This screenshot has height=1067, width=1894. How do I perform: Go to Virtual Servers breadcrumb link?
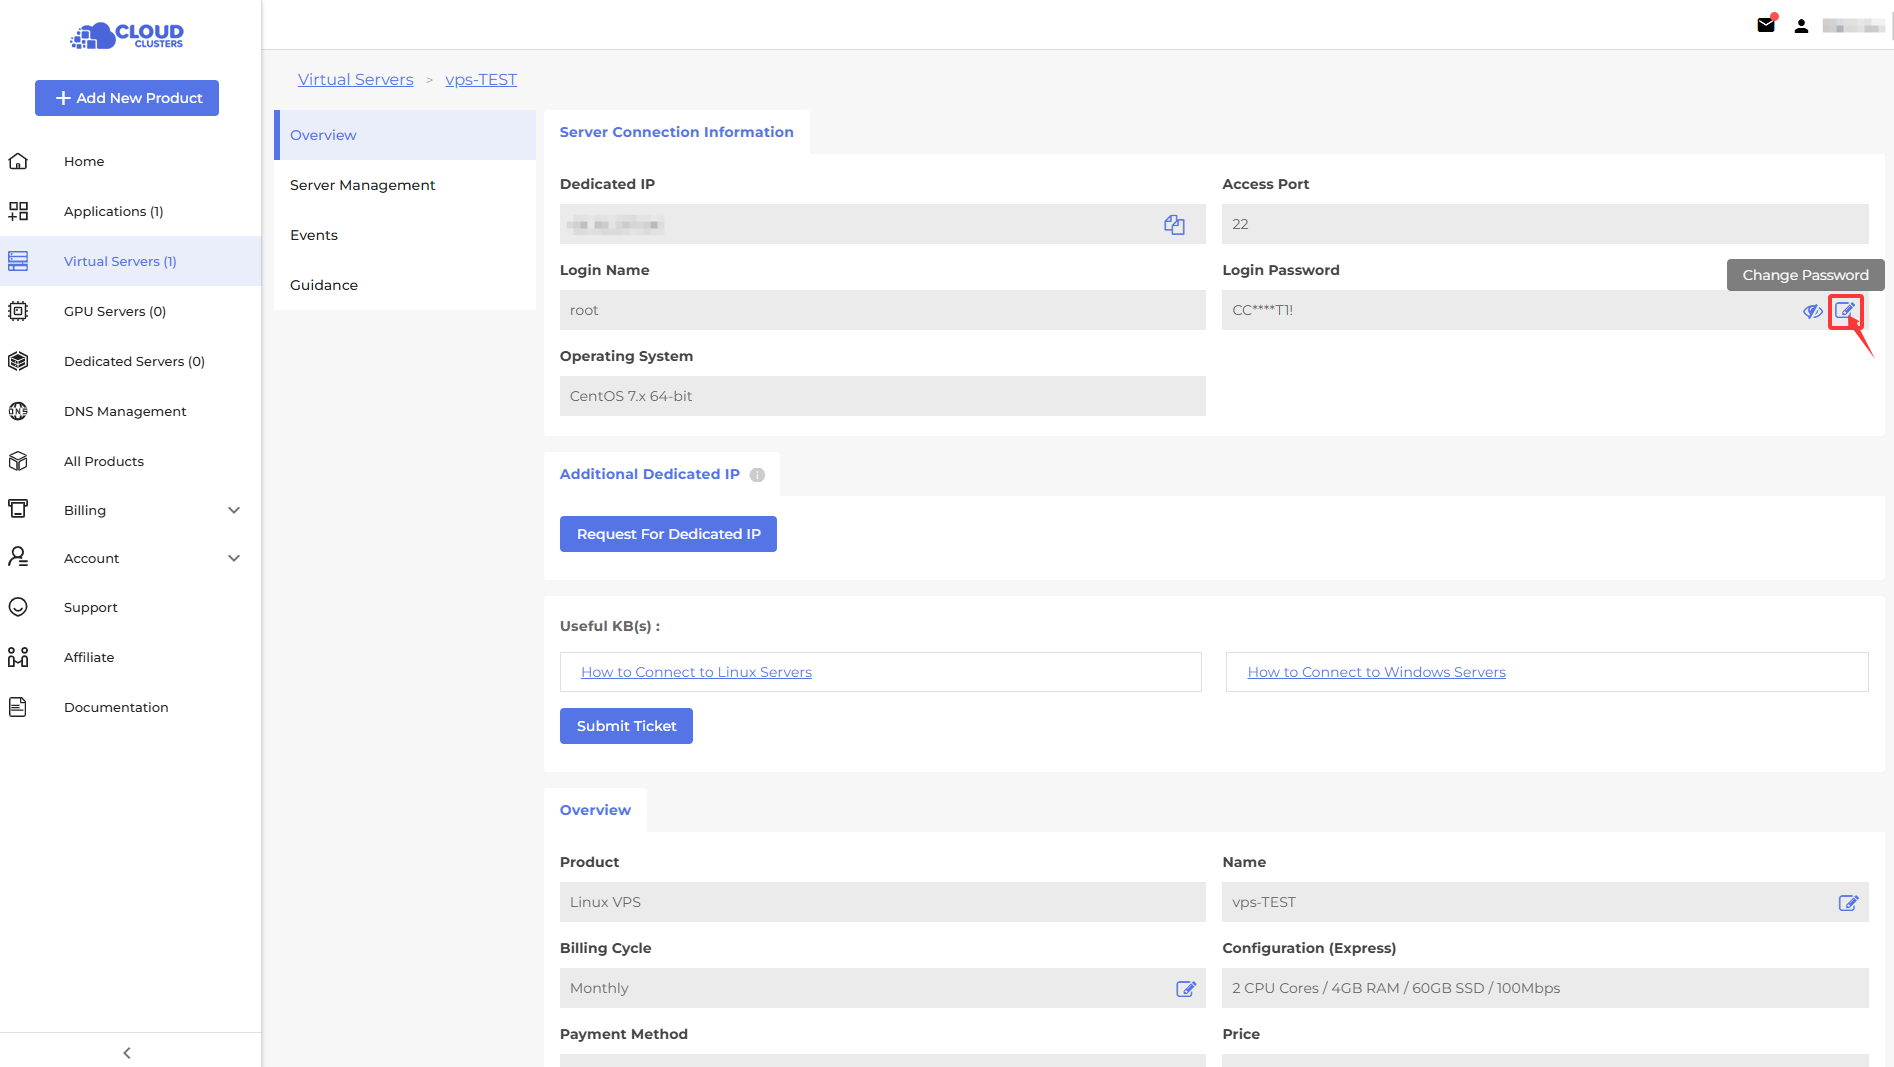tap(355, 79)
